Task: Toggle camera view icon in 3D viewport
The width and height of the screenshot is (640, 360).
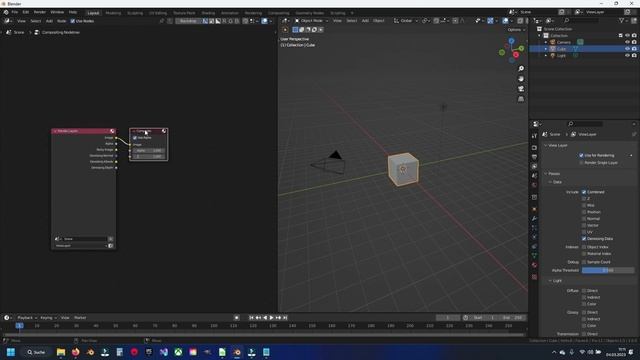Action: point(521,89)
